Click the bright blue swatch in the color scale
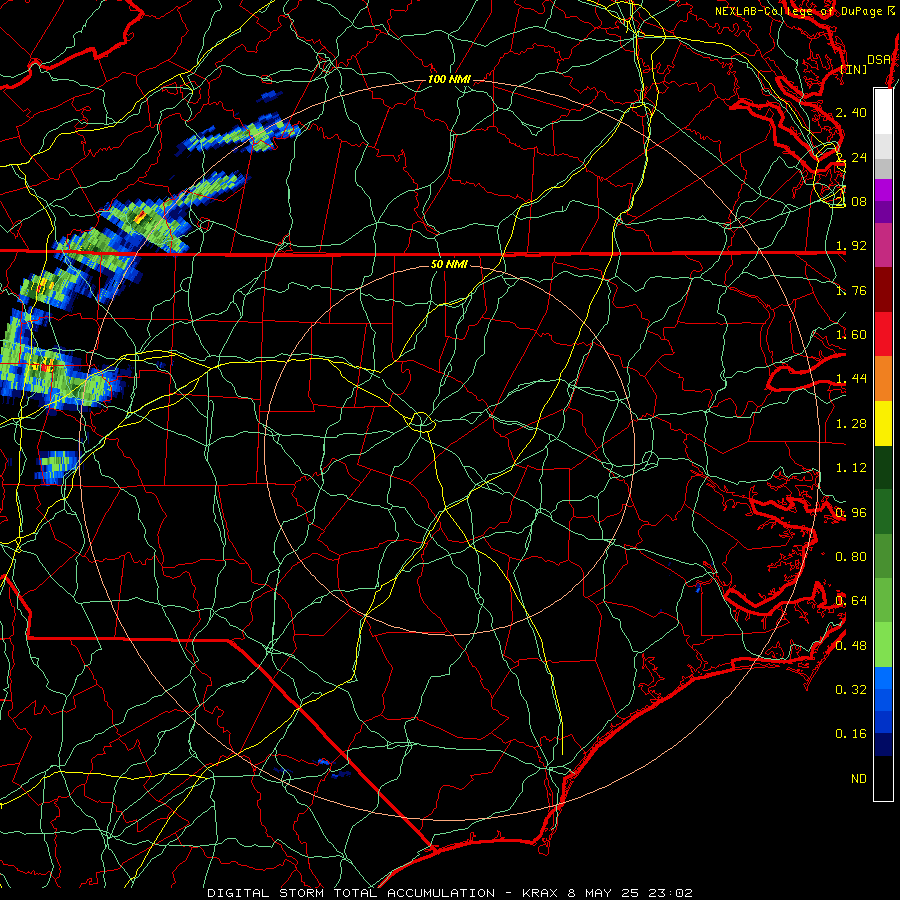This screenshot has width=900, height=900. [883, 678]
